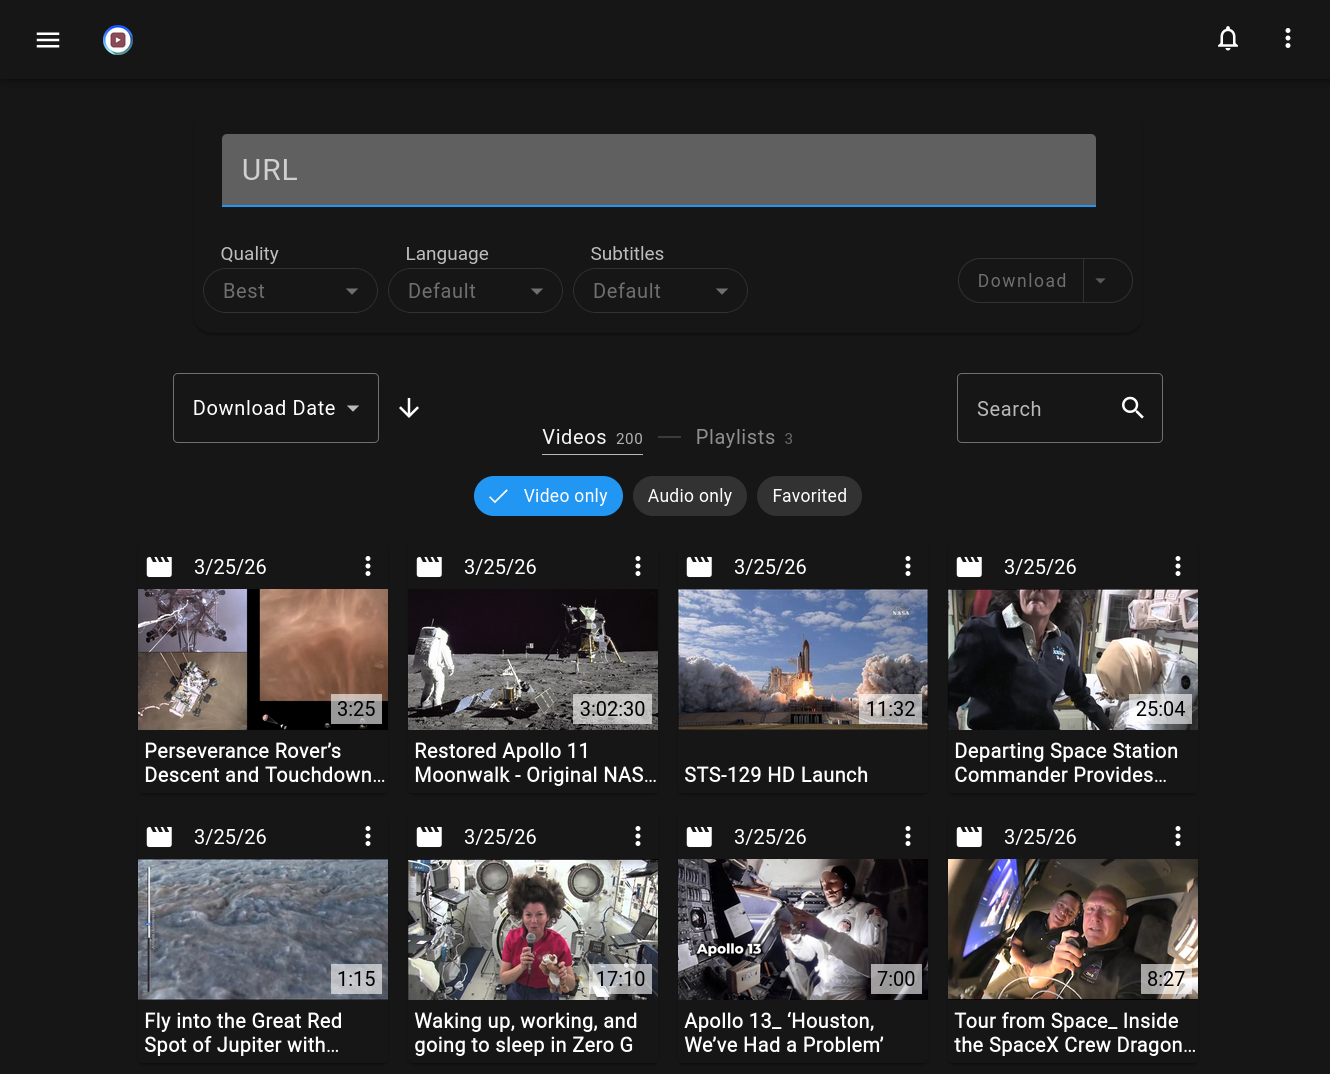The image size is (1330, 1074).
Task: Click film icon on SpaceX Crew Dragon card
Action: pos(969,837)
